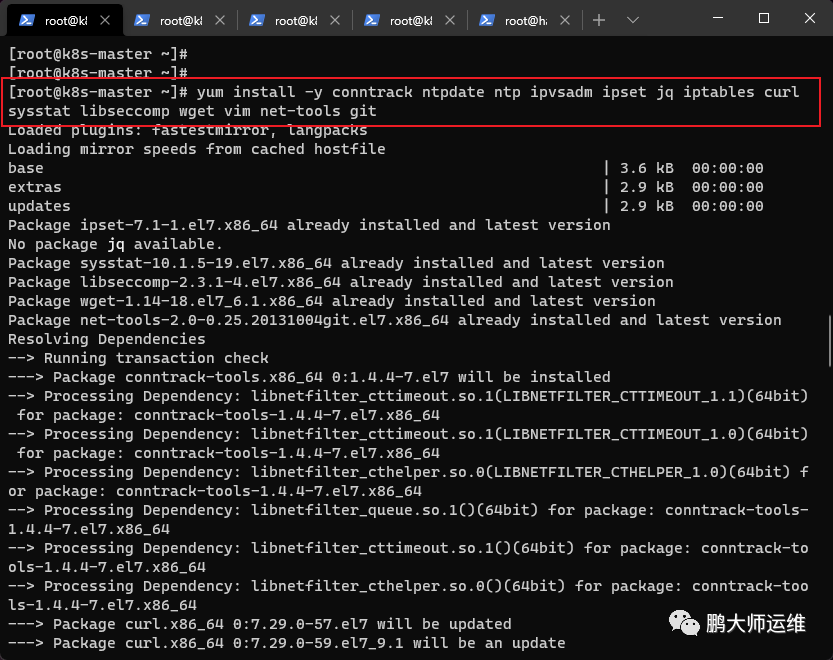
Task: Switch to the third root@k8 tab
Action: click(x=296, y=21)
